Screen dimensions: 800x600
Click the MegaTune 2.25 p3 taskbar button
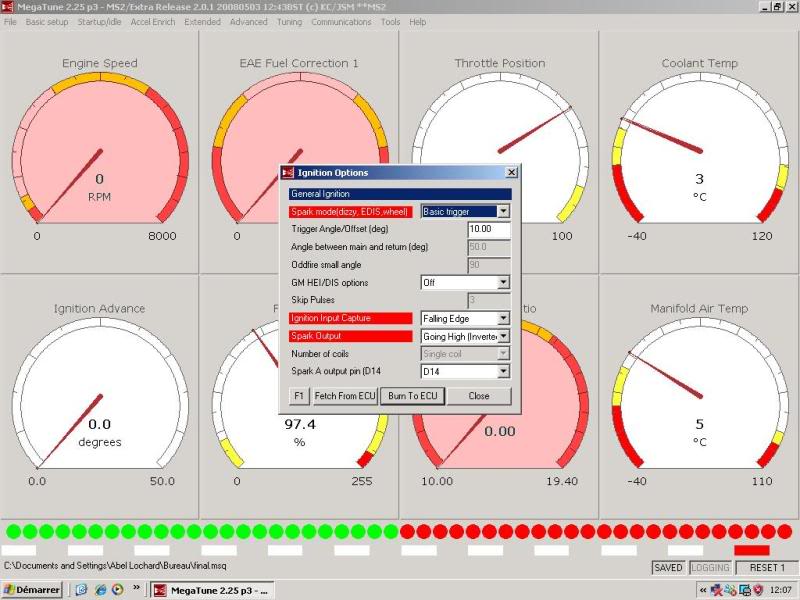click(x=212, y=590)
